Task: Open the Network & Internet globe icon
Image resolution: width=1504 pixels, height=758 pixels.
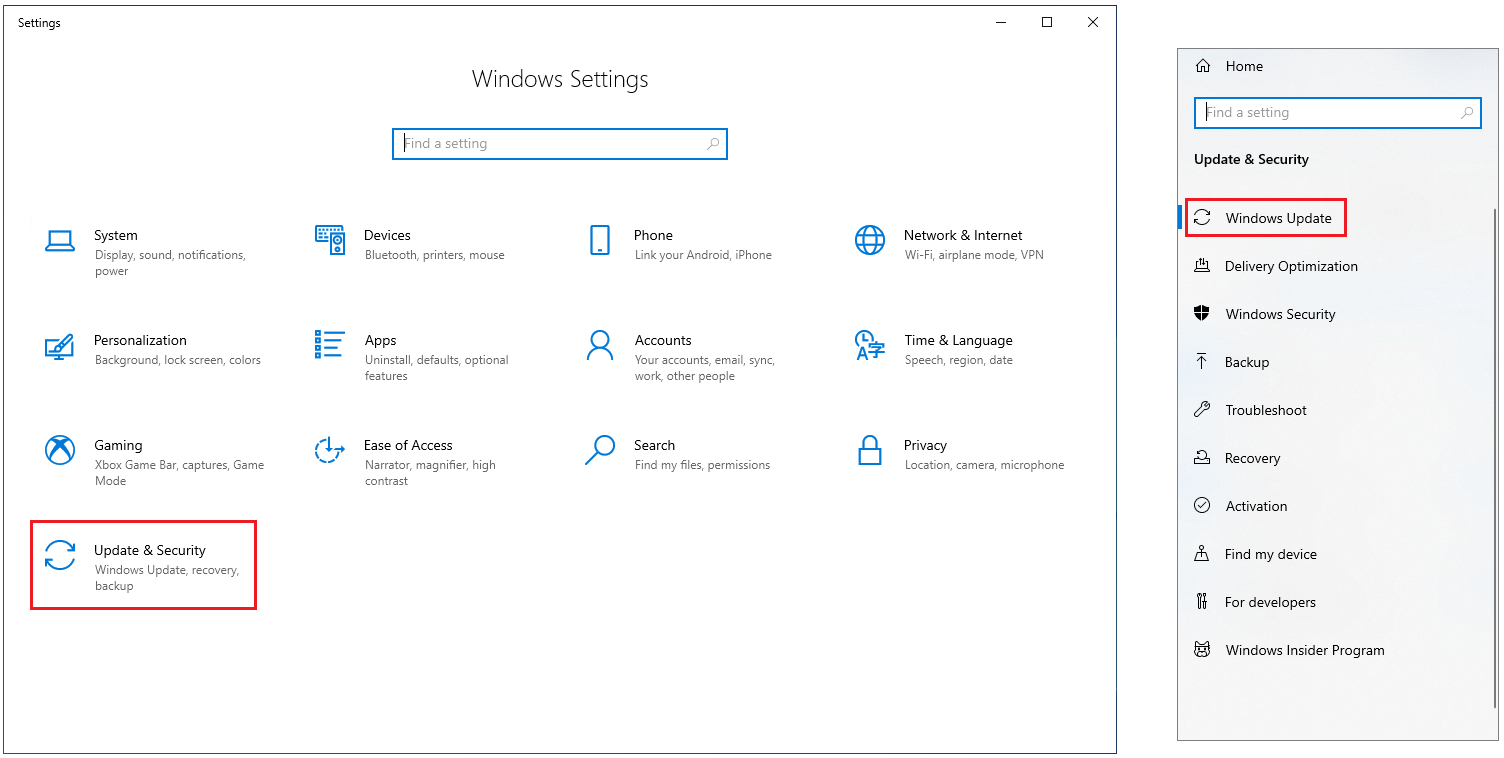Action: tap(870, 240)
